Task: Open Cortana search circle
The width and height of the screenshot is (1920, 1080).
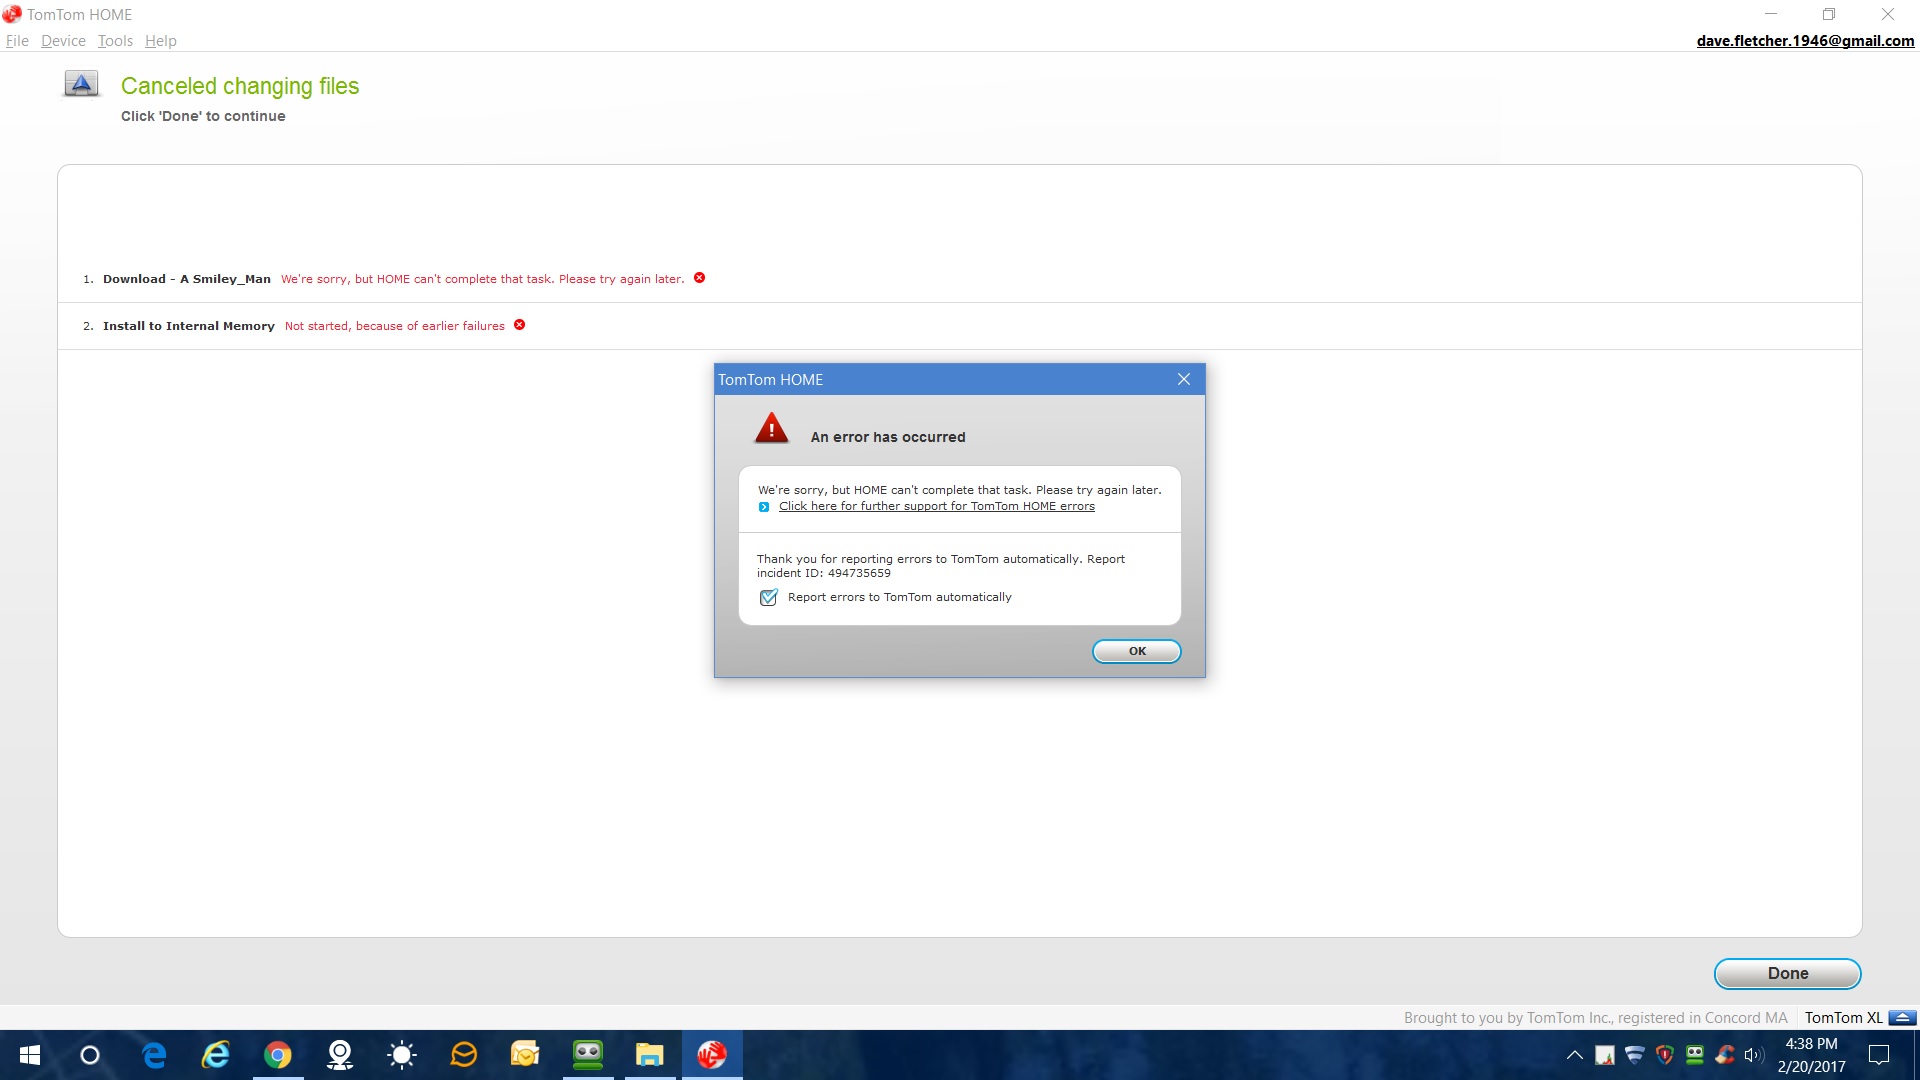Action: click(90, 1055)
